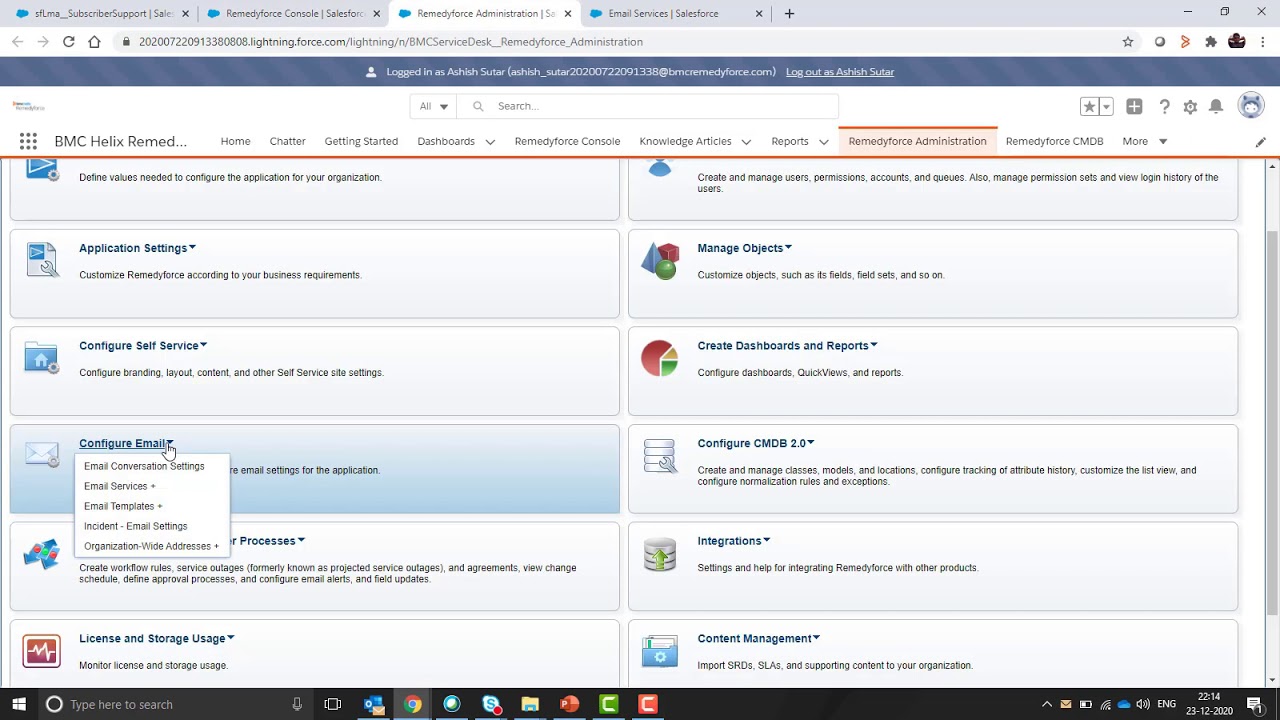
Task: Open Chrome extensions puzzle icon
Action: pyautogui.click(x=1211, y=42)
